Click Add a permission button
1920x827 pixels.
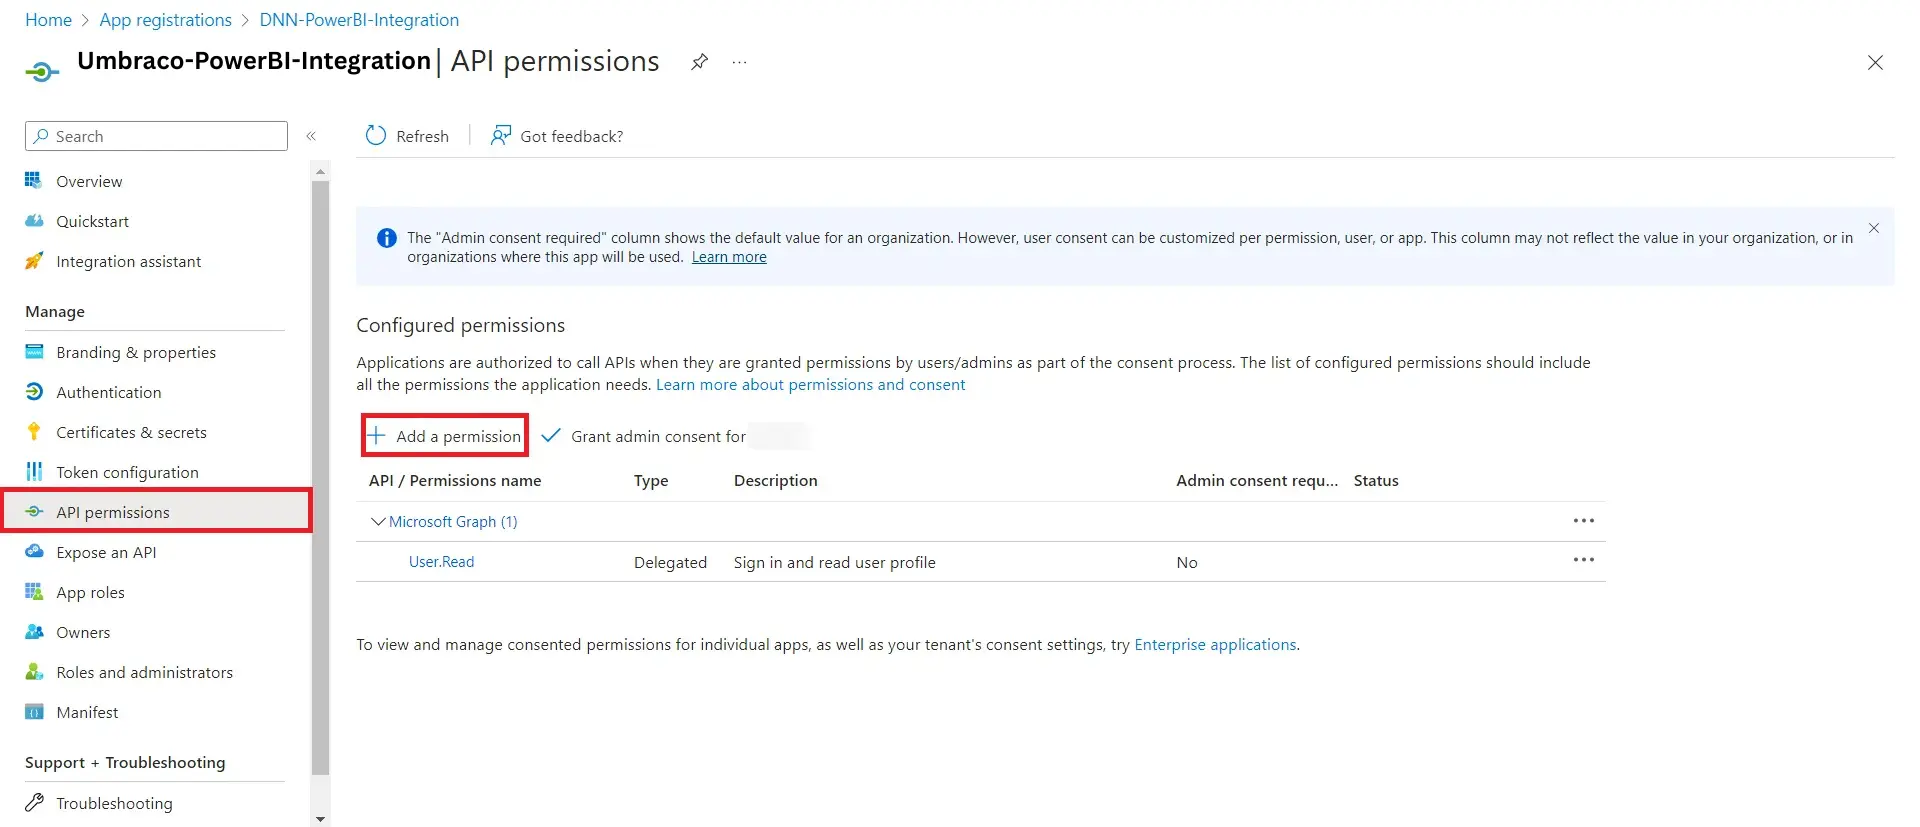(444, 435)
